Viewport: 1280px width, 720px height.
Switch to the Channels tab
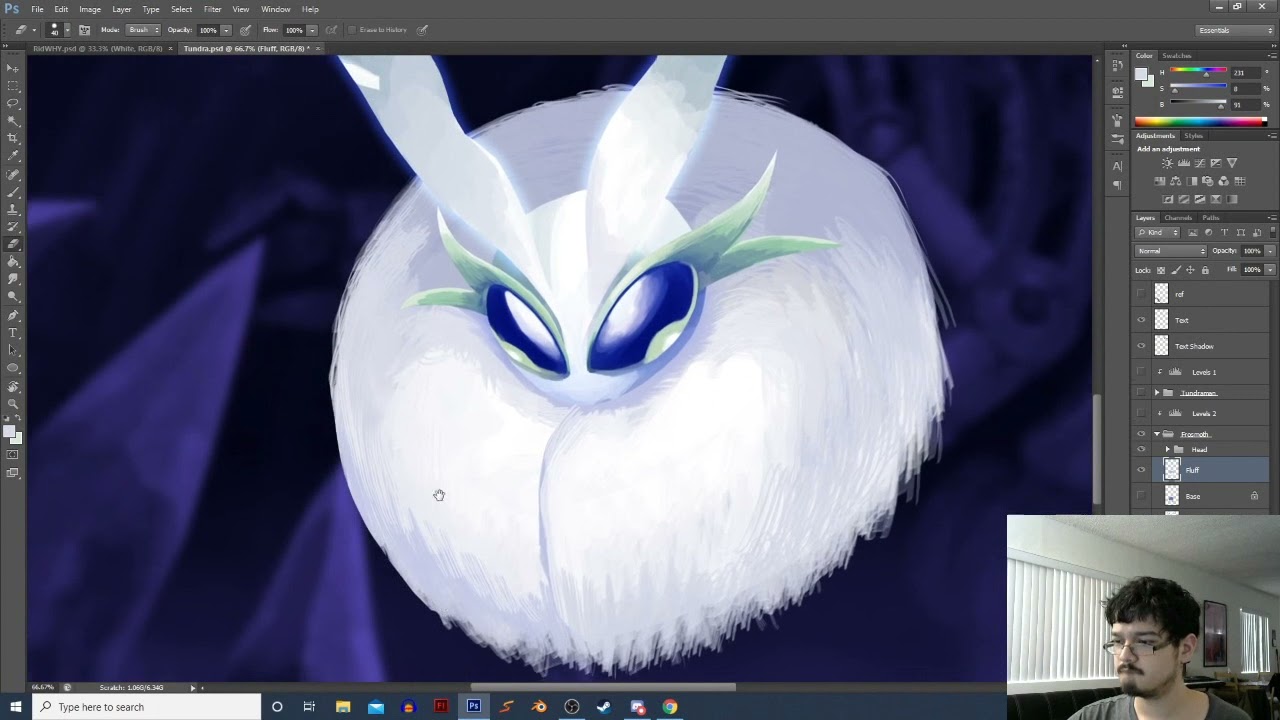(x=1178, y=218)
